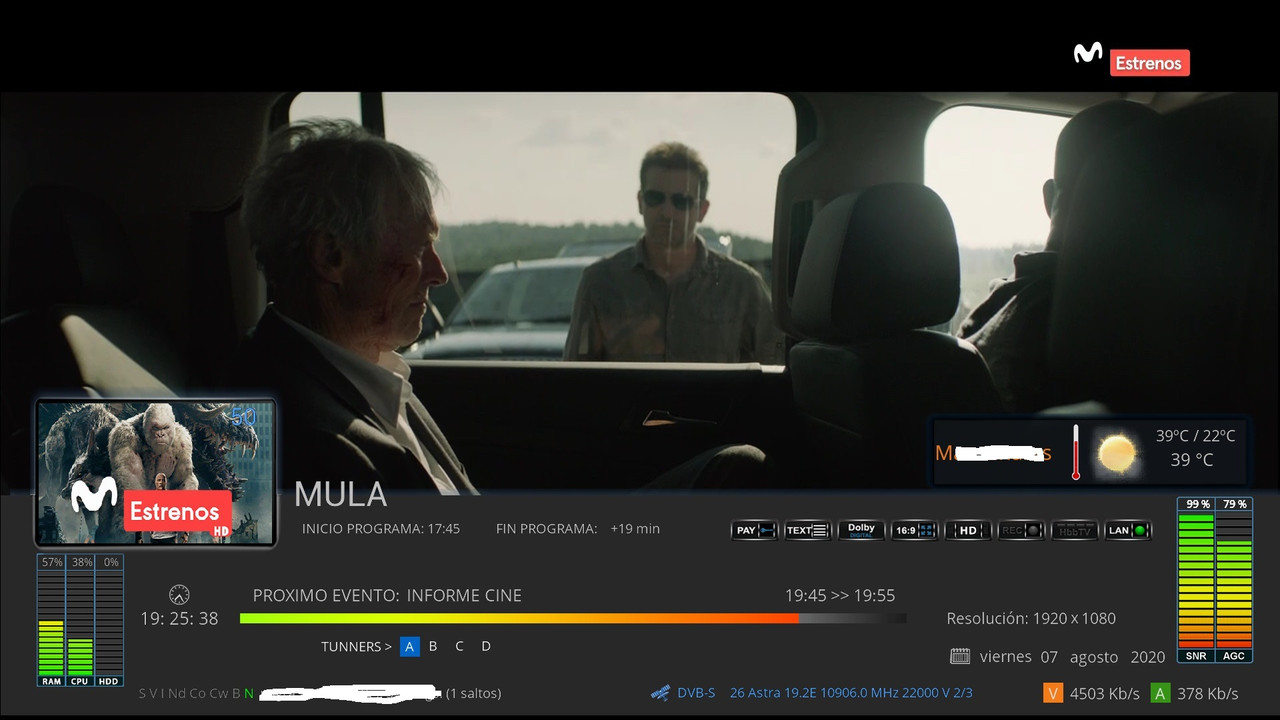Click the LAN network status icon

pyautogui.click(x=1128, y=530)
